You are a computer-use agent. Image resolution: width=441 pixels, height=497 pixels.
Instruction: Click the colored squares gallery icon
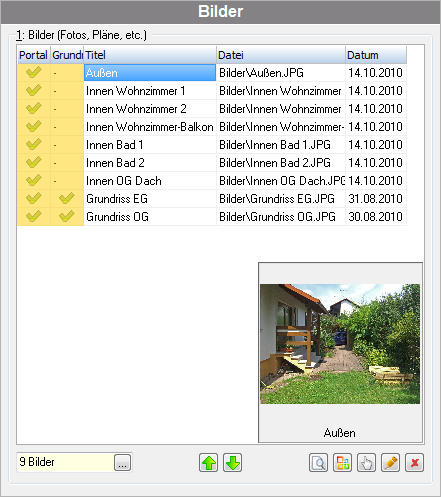[x=342, y=463]
